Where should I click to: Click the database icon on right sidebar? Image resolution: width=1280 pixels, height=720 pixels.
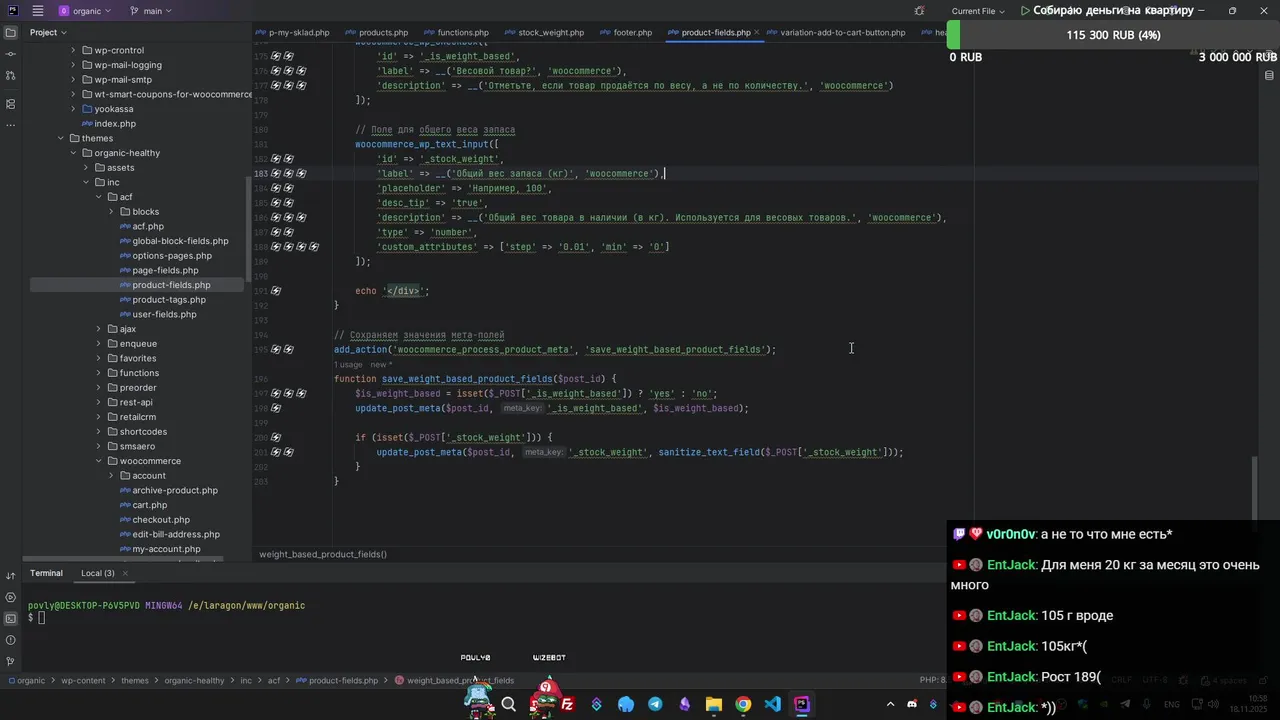[x=1270, y=75]
